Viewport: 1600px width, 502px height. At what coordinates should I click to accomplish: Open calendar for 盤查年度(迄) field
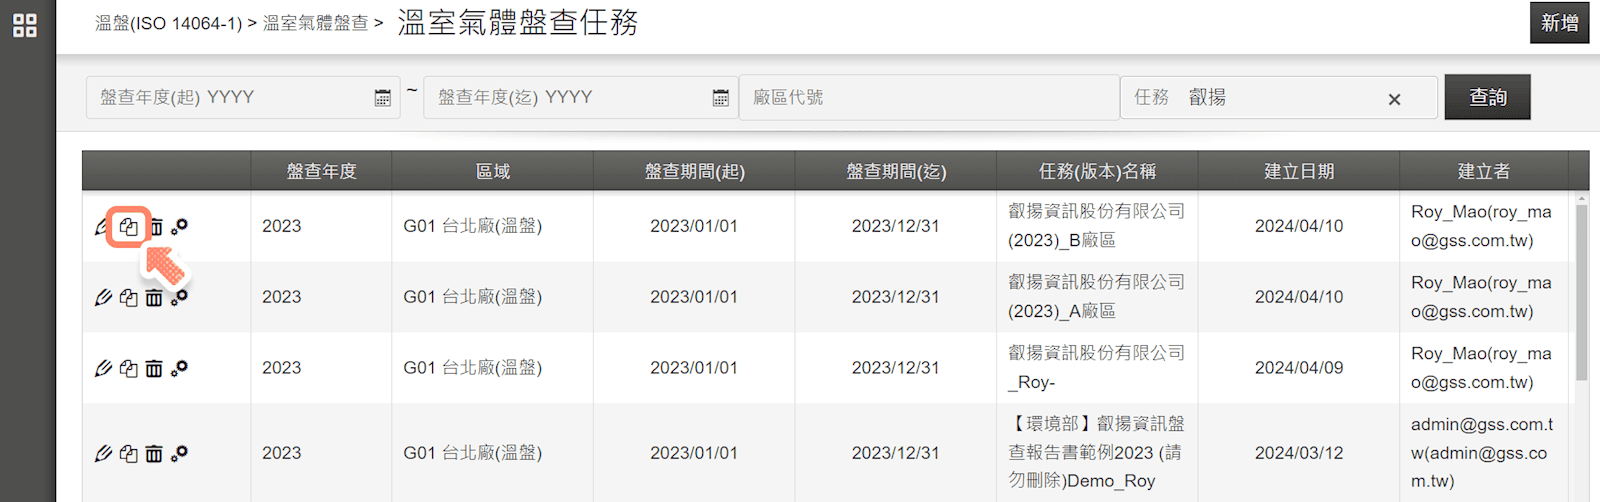[720, 98]
